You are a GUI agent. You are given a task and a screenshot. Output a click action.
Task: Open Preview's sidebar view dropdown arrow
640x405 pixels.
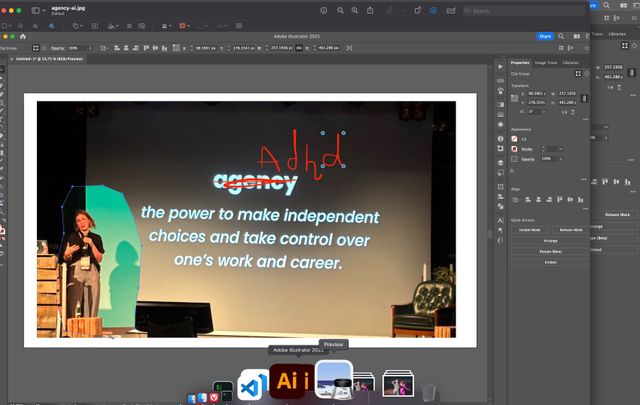[44, 10]
